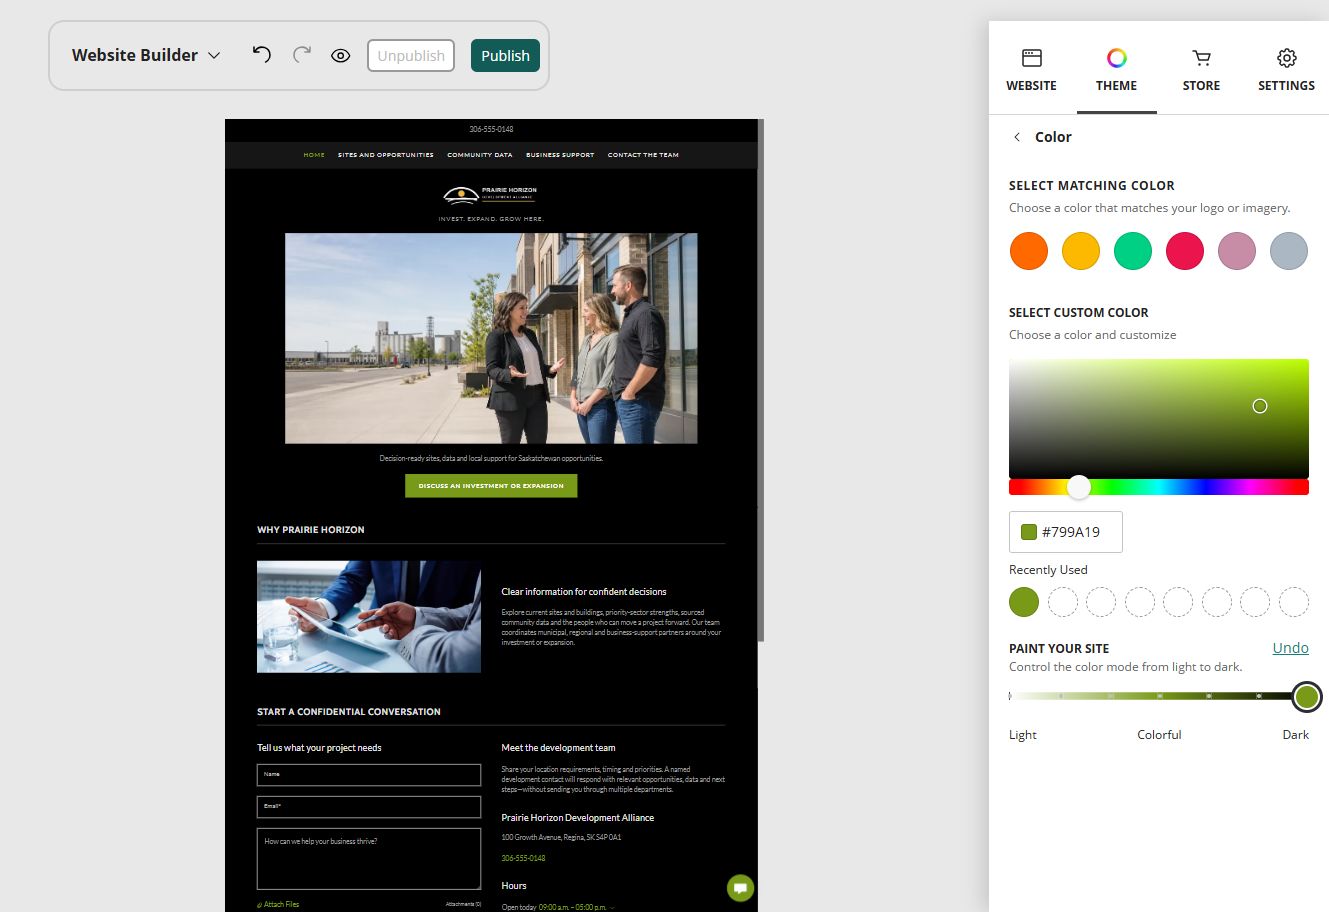1329x912 pixels.
Task: Click the Dark label under paint slider
Action: pos(1295,735)
